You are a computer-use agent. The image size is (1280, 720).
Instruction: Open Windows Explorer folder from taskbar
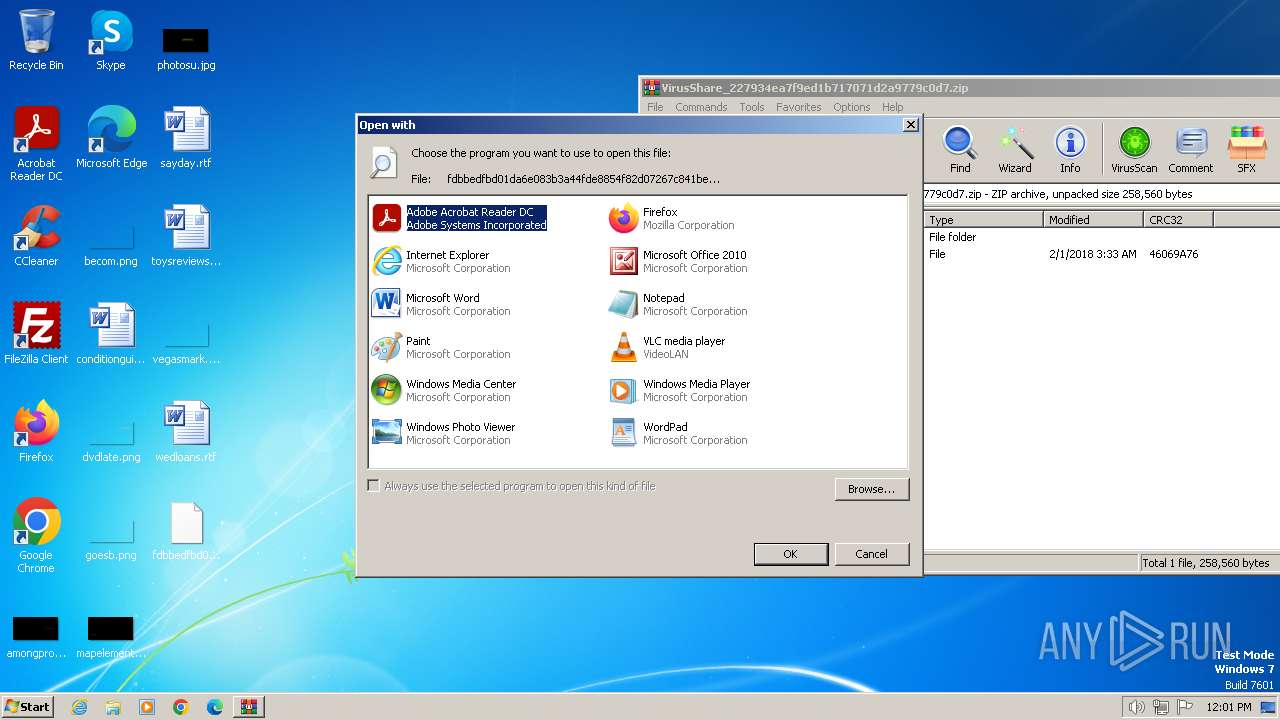coord(113,707)
